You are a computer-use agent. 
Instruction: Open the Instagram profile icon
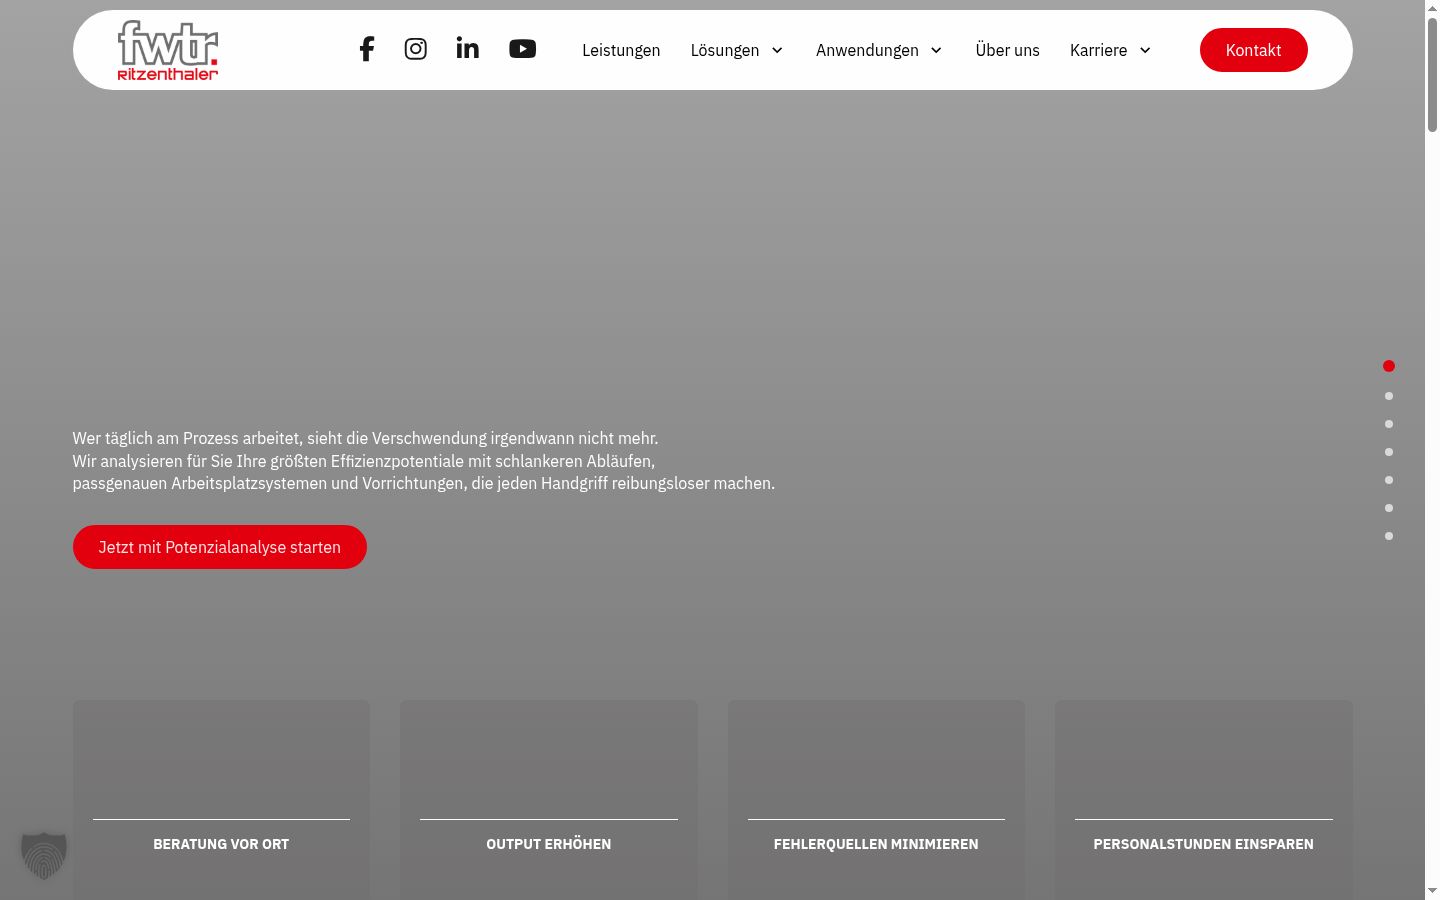[416, 49]
